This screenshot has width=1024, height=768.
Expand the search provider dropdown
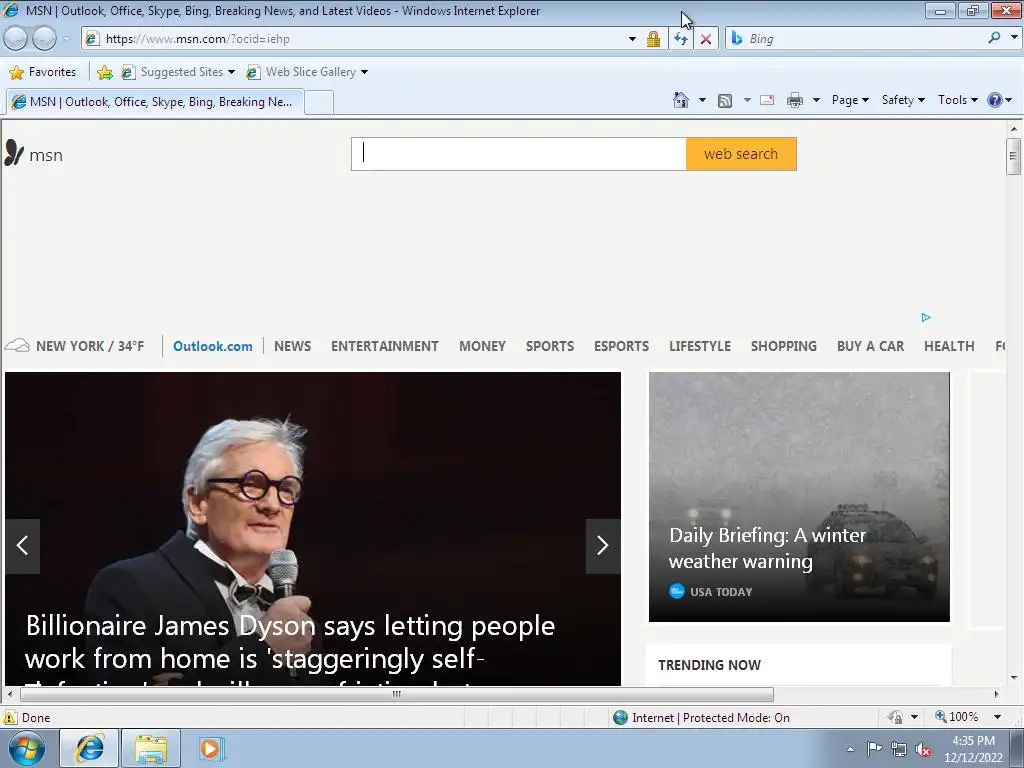[1014, 38]
